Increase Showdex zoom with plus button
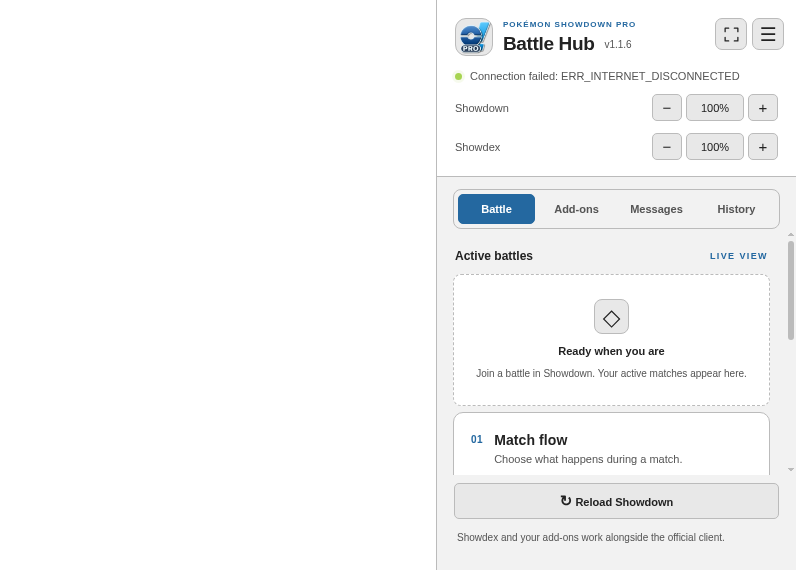 point(763,147)
